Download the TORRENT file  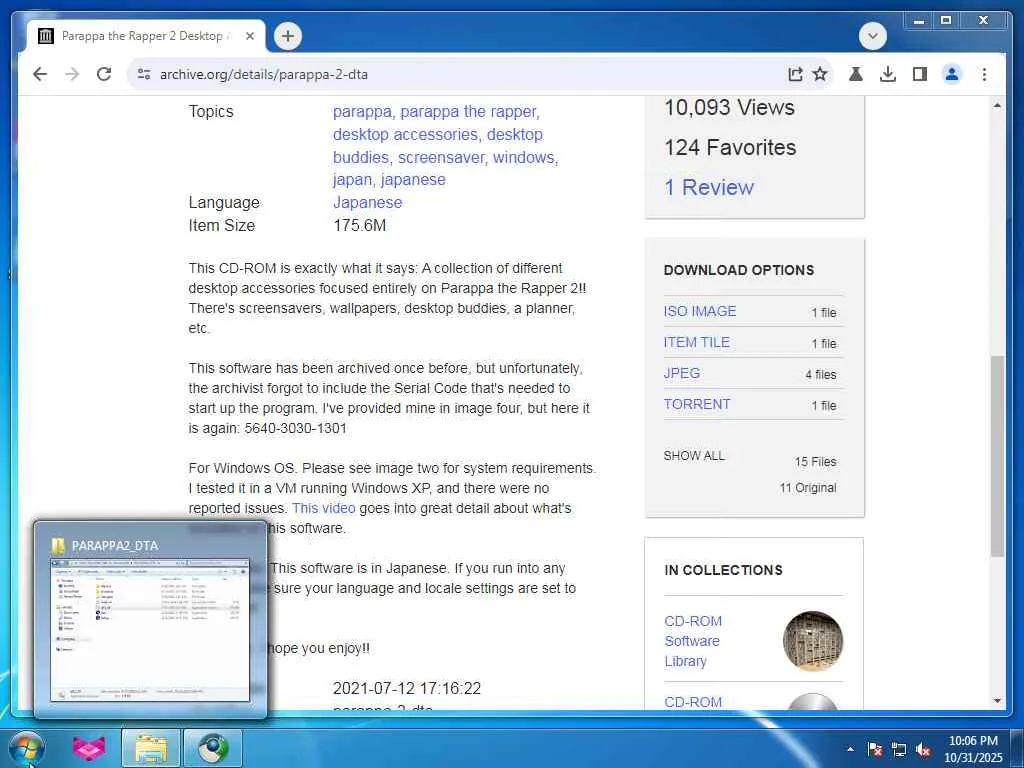697,404
